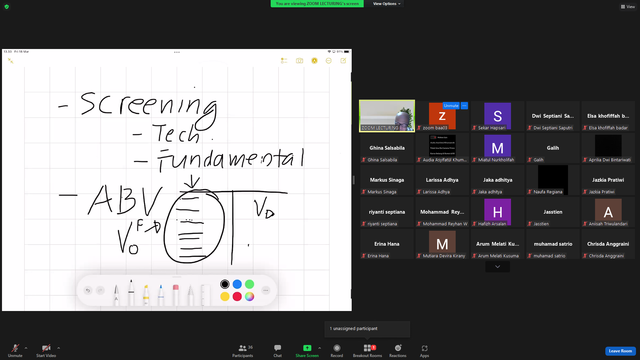
Task: Click the Start Video camera icon
Action: pos(46,348)
